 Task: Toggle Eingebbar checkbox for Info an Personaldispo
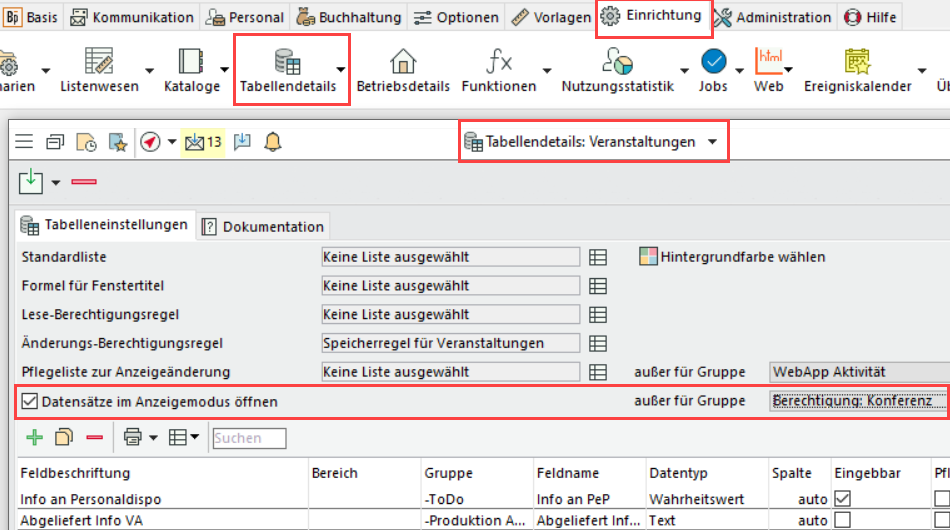point(843,498)
